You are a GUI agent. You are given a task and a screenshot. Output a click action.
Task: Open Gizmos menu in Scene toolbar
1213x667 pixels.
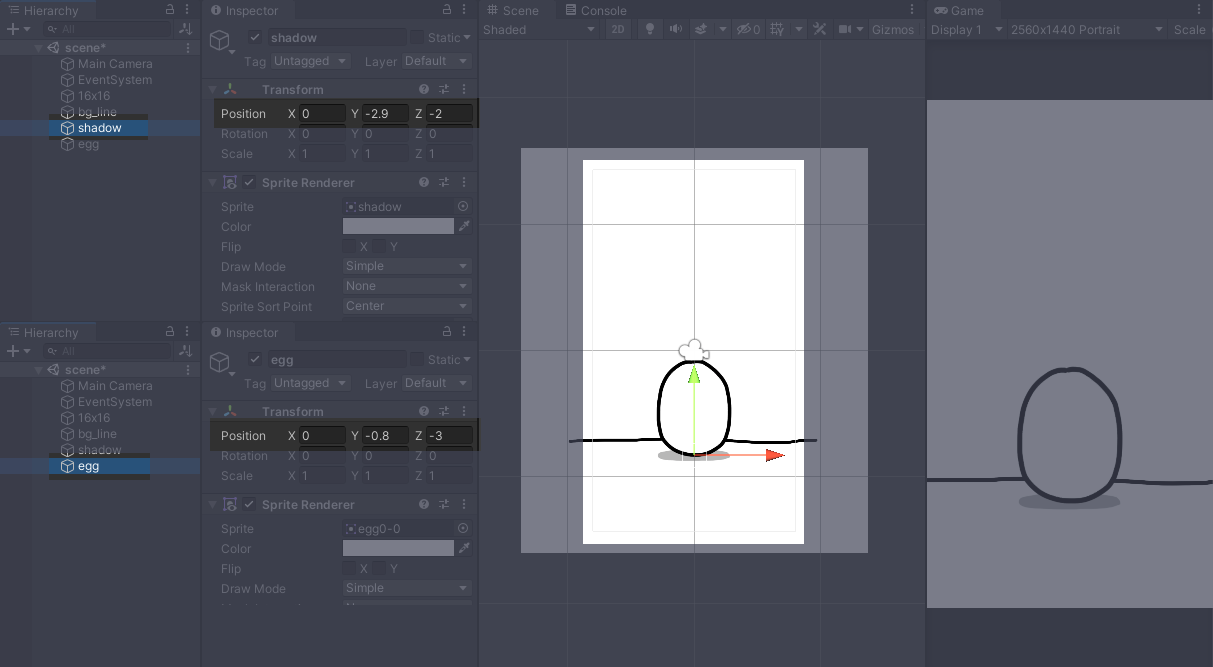[x=893, y=29]
